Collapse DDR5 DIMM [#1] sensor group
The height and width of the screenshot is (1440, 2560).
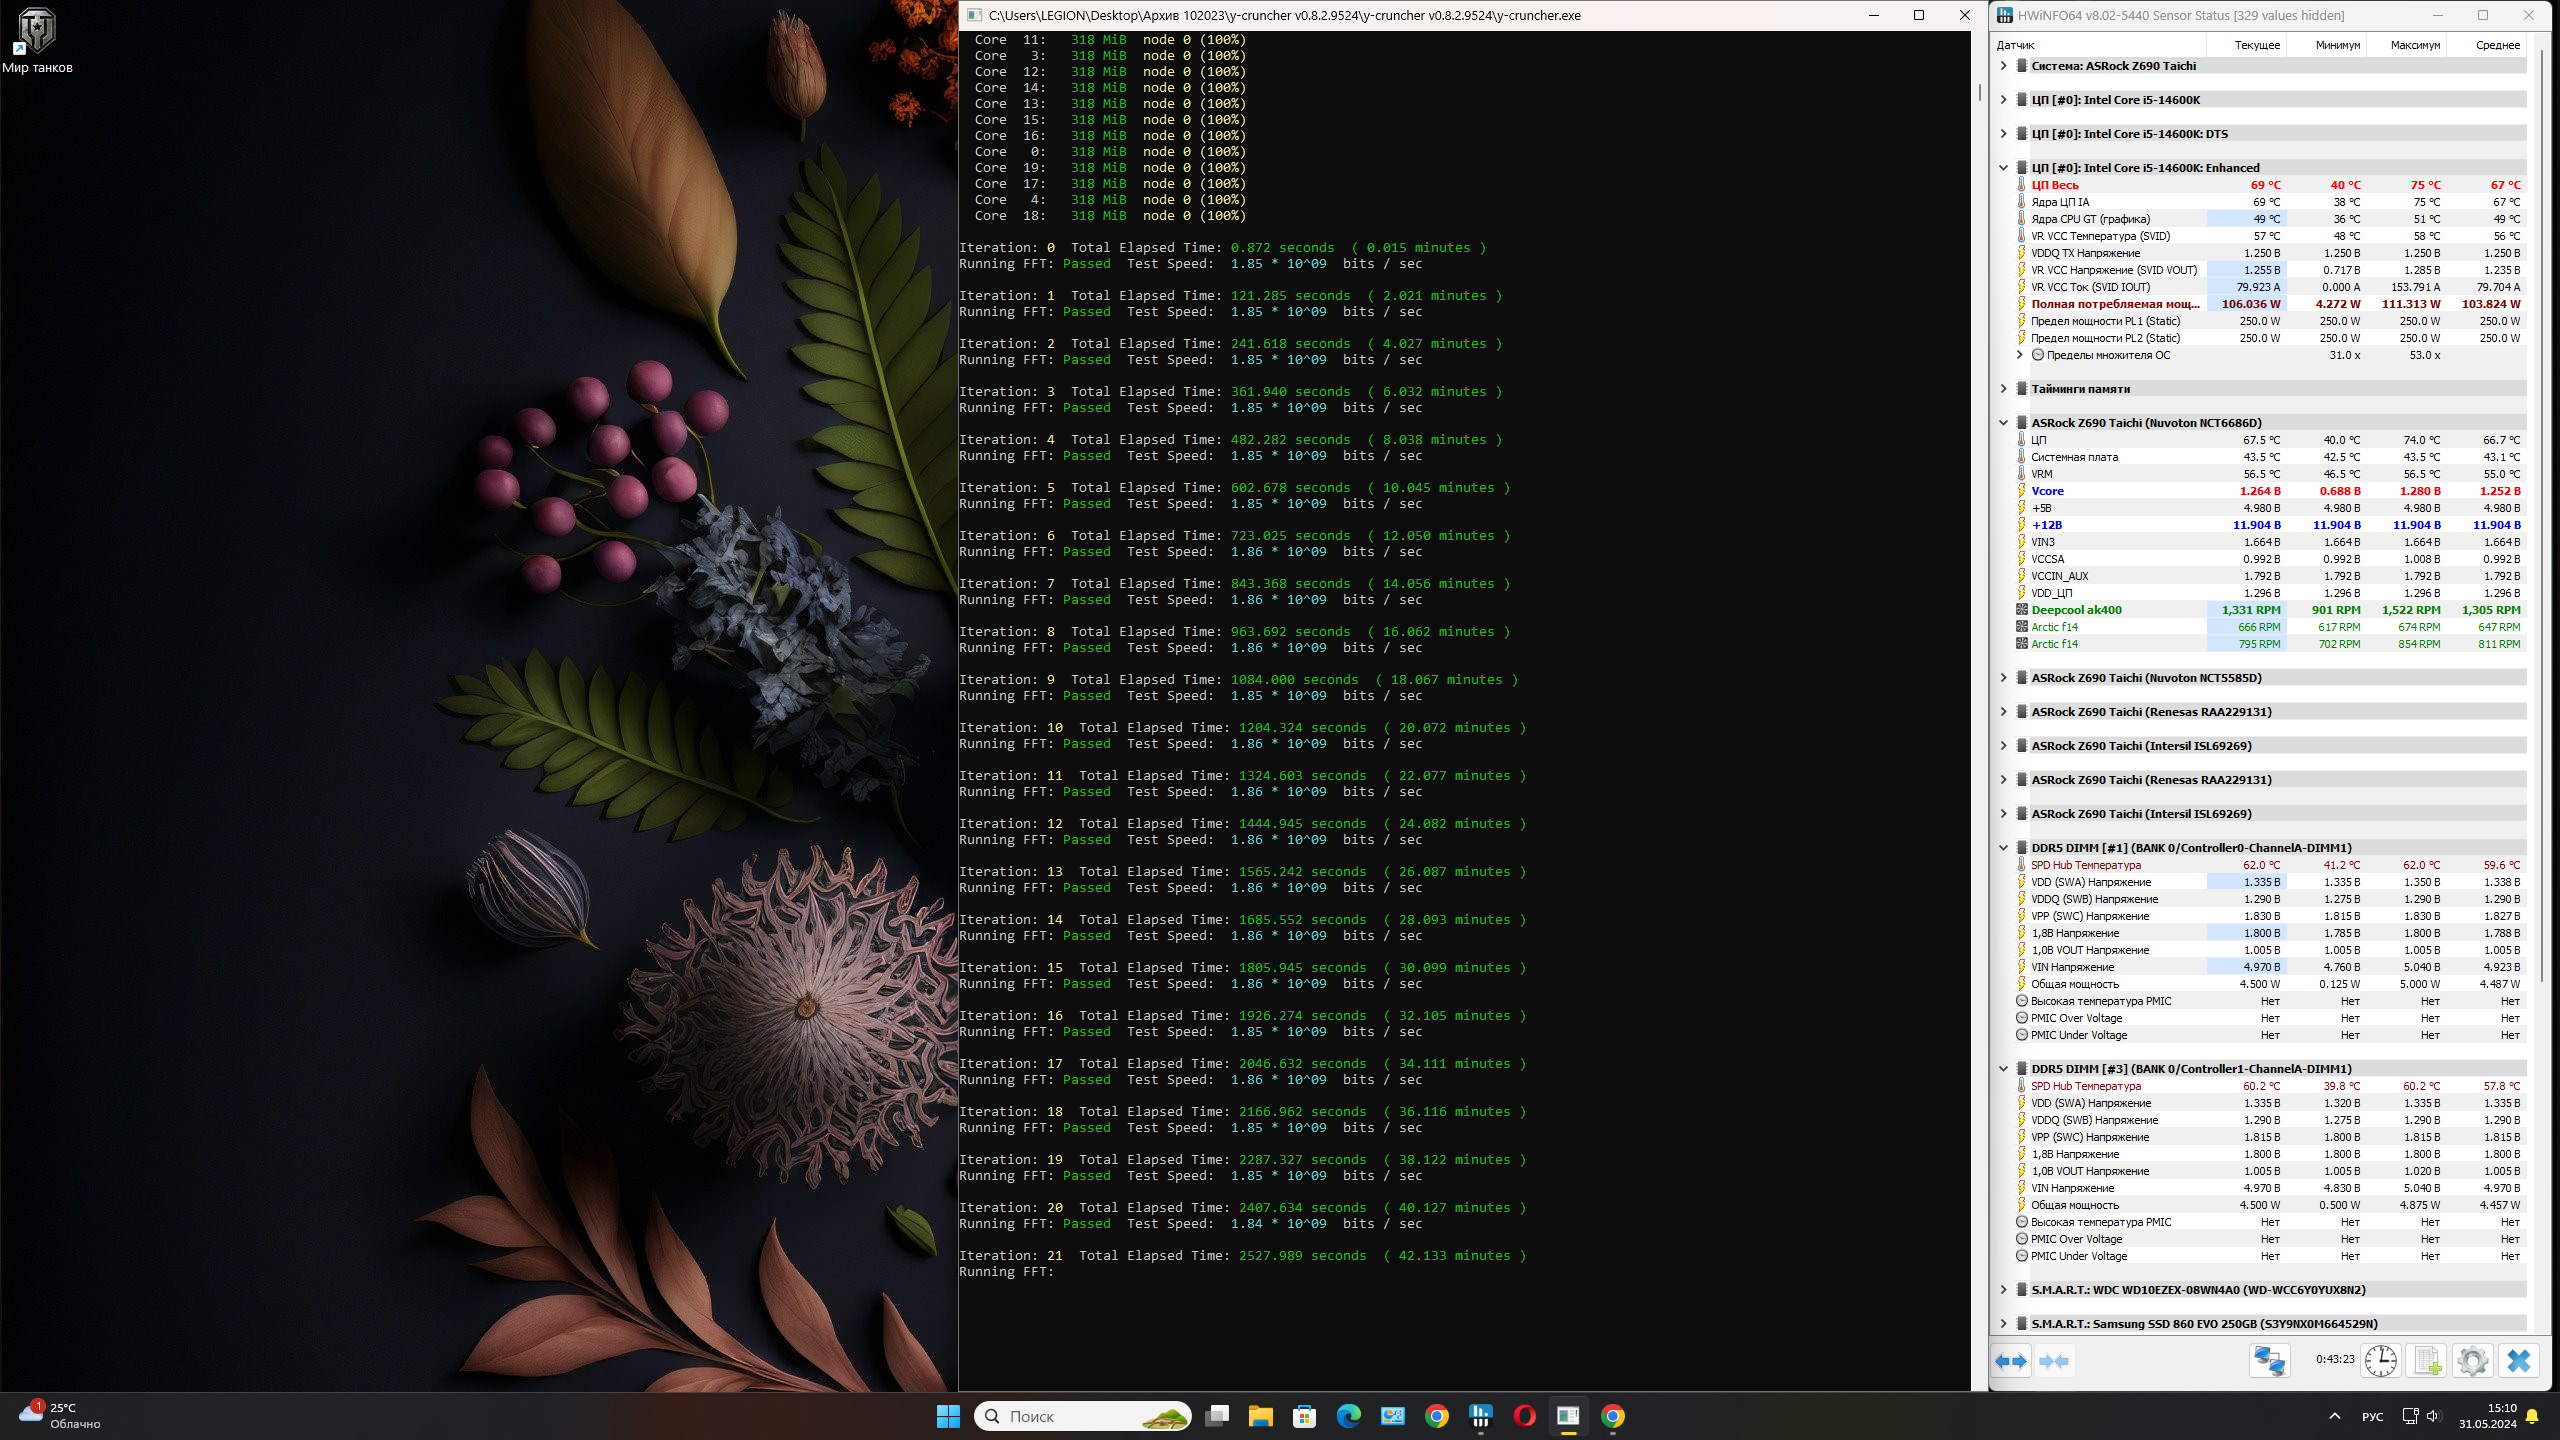coord(2003,848)
